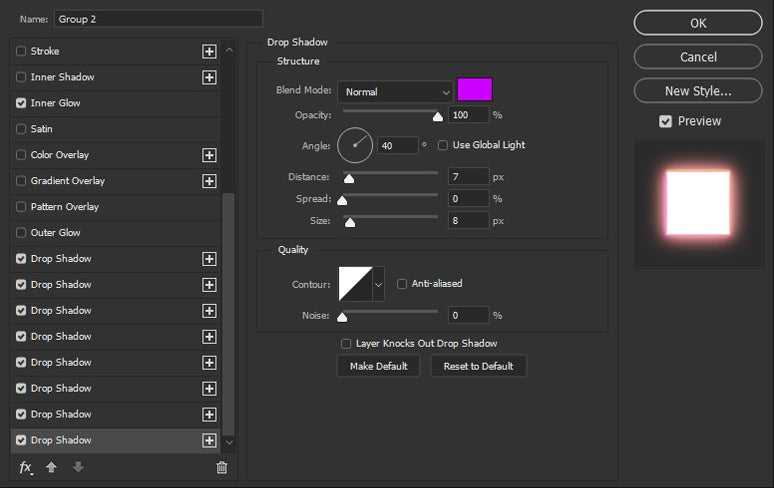Click the Spread value field
This screenshot has width=774, height=488.
pos(468,199)
